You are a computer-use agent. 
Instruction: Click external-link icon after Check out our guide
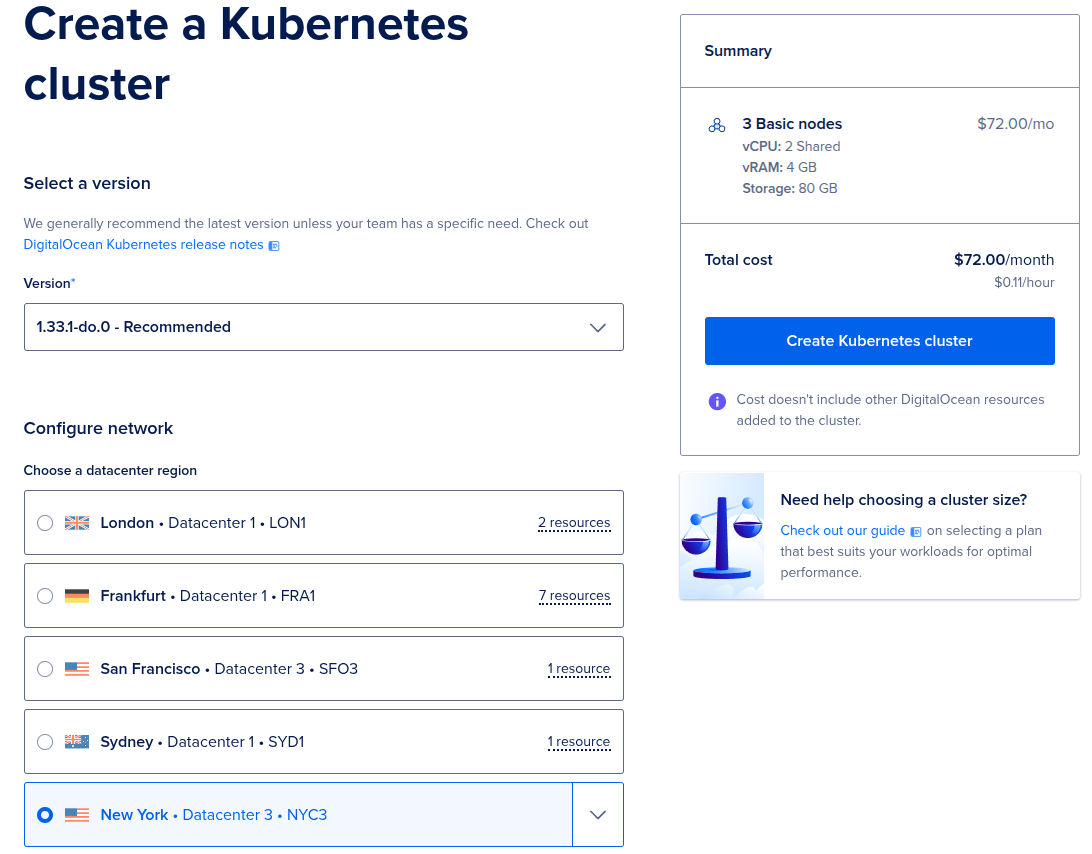tap(916, 532)
